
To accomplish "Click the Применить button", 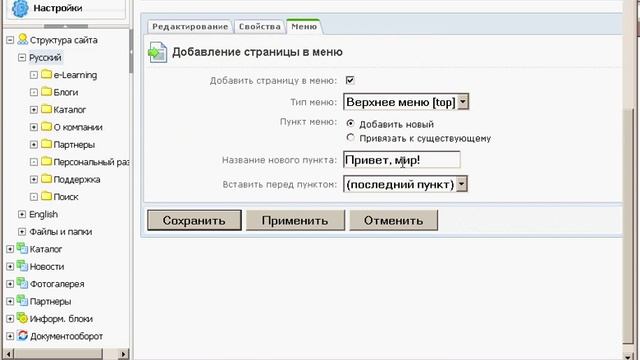I will pos(295,220).
